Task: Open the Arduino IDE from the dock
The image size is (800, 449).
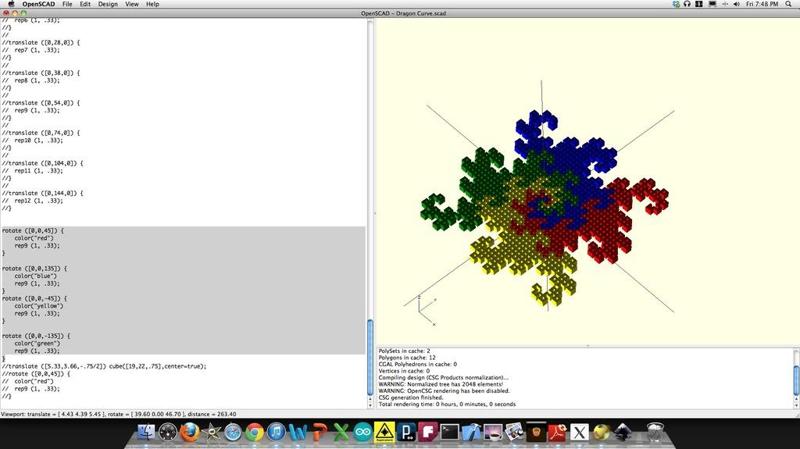Action: [363, 433]
